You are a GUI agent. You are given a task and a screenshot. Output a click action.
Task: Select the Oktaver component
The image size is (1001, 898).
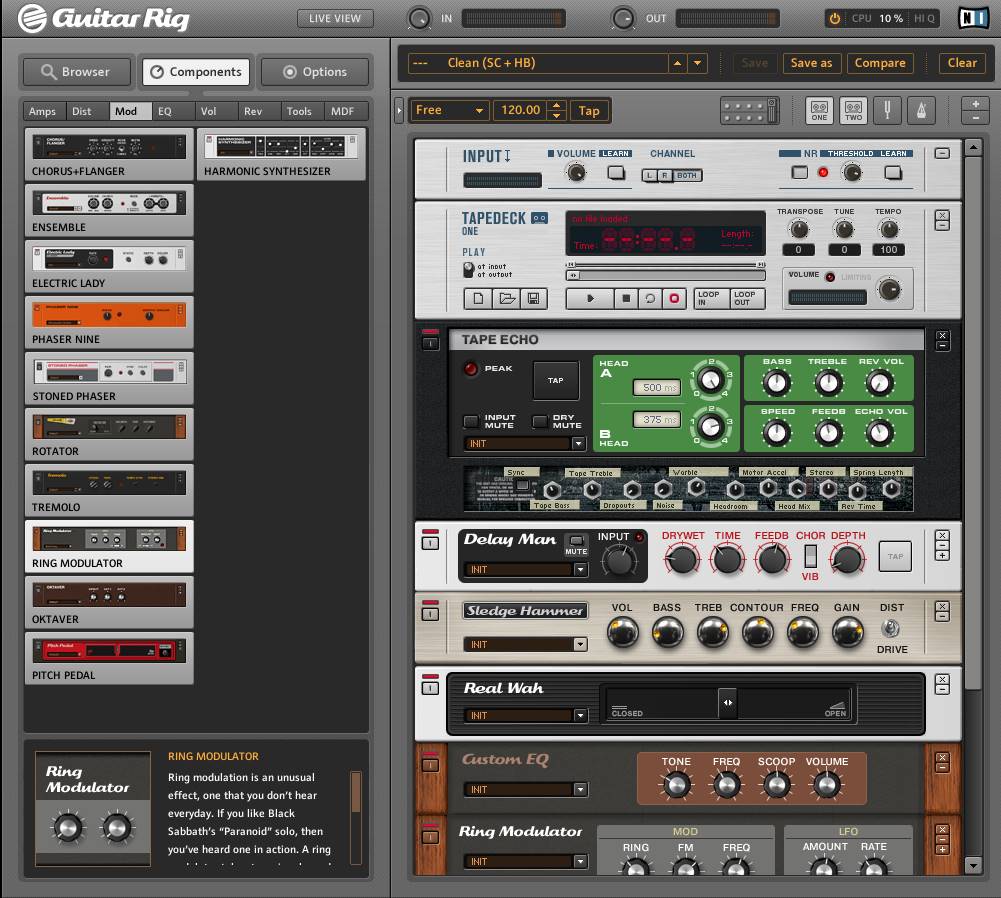109,602
